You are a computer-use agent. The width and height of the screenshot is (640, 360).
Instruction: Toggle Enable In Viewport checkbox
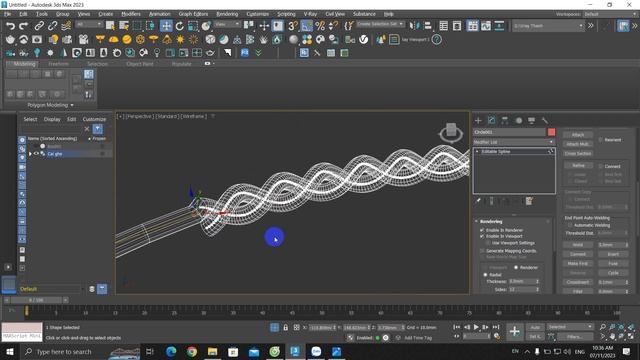point(482,236)
